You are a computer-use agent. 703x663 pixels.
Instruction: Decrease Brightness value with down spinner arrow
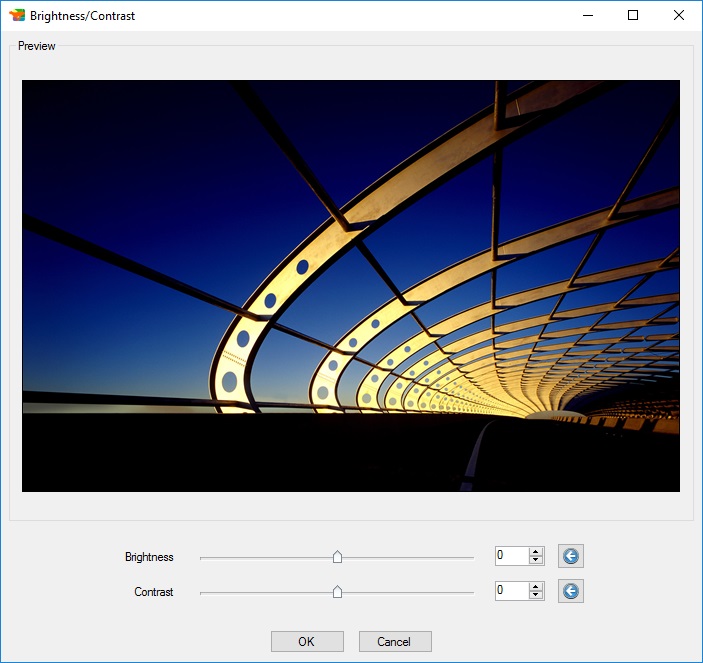[x=536, y=560]
